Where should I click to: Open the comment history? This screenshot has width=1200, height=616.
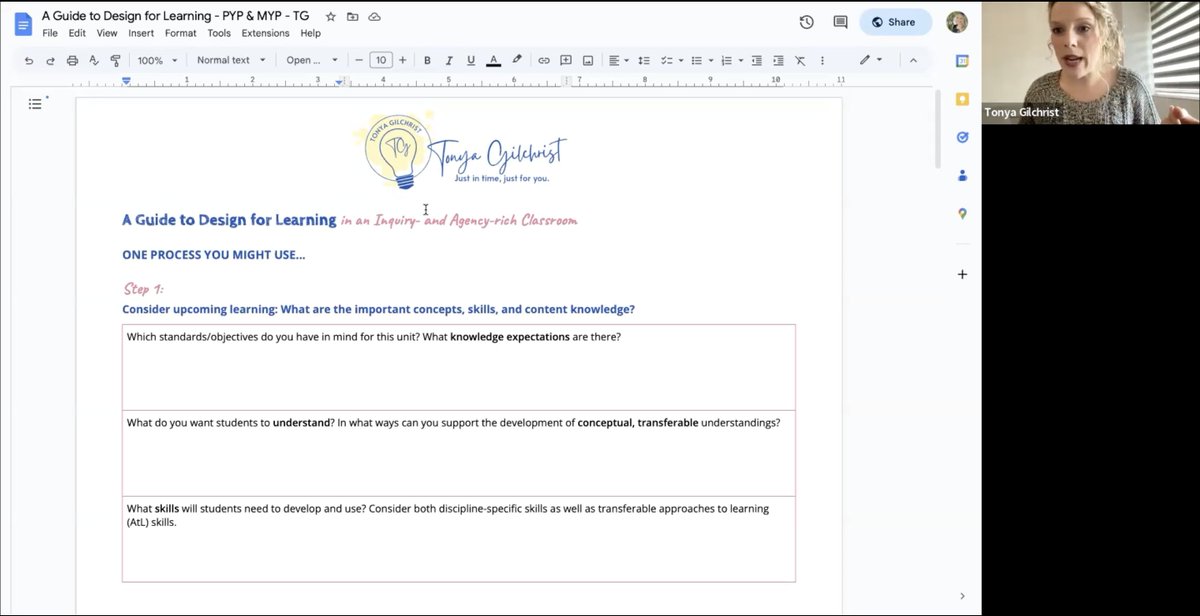(x=840, y=22)
